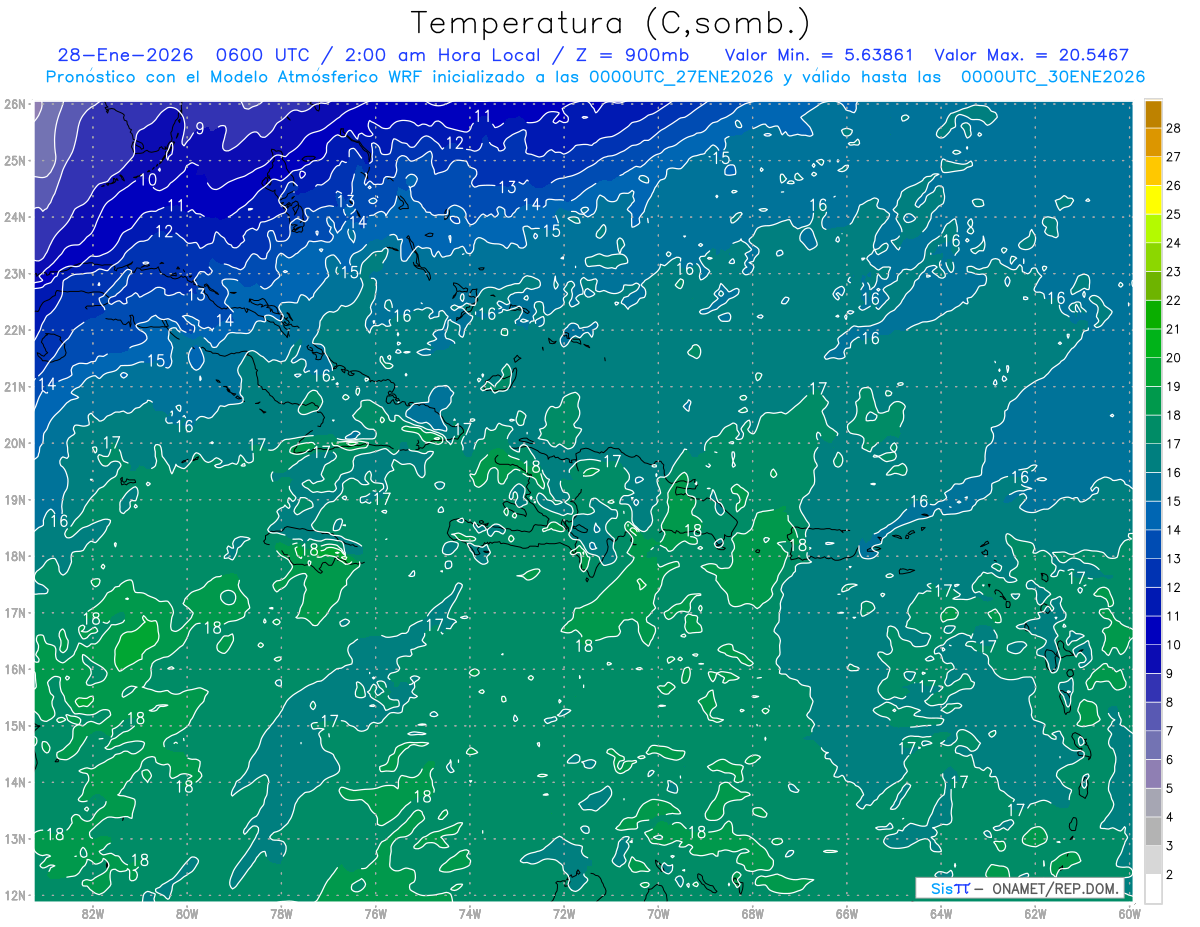This screenshot has height=927, width=1200.
Task: Click the "70W" longitude axis label
Action: 658,913
